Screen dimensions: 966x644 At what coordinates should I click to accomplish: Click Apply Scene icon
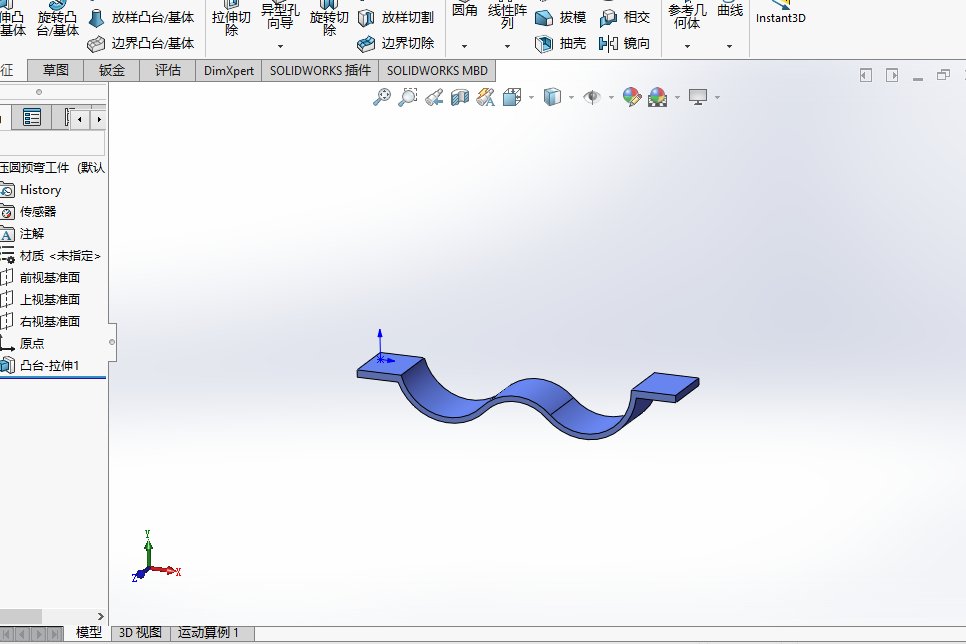coord(657,97)
